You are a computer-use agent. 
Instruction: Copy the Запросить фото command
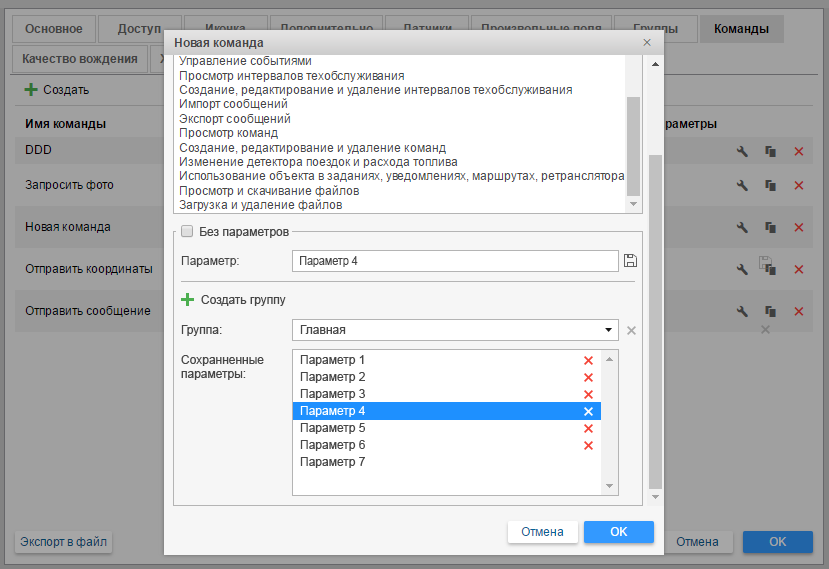pyautogui.click(x=770, y=186)
